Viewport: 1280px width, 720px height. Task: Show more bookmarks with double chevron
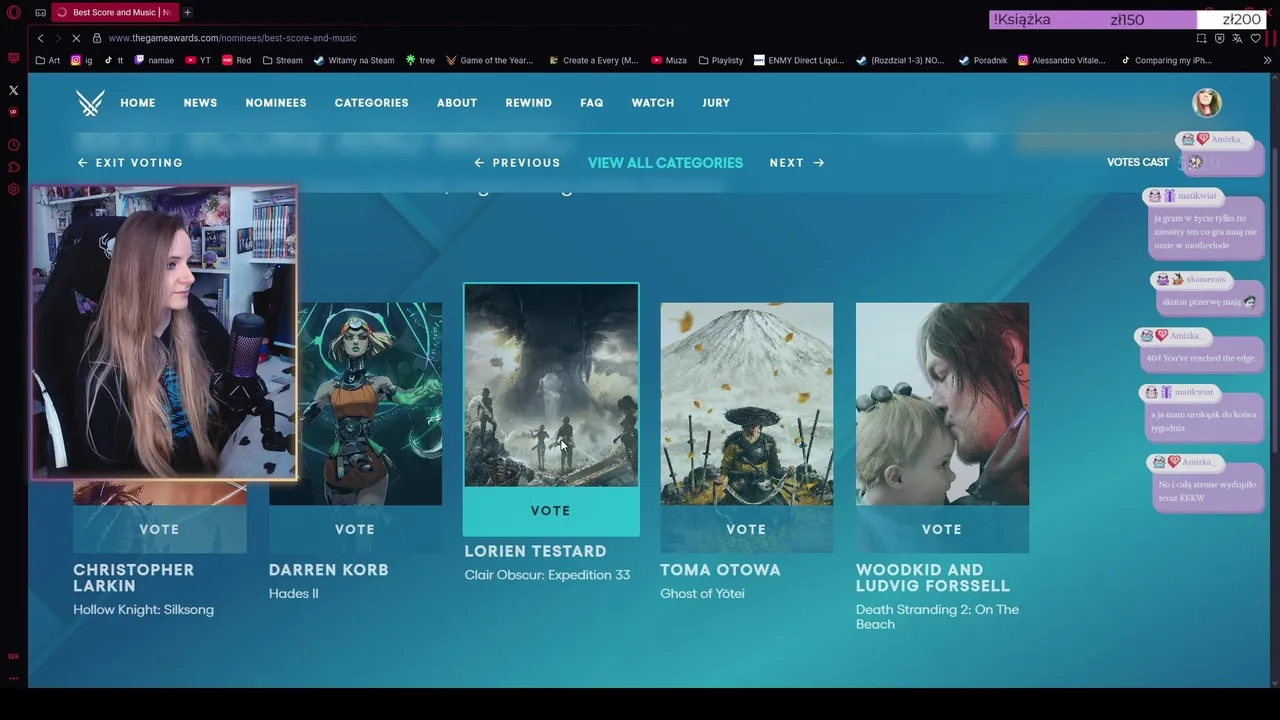pyautogui.click(x=1267, y=60)
